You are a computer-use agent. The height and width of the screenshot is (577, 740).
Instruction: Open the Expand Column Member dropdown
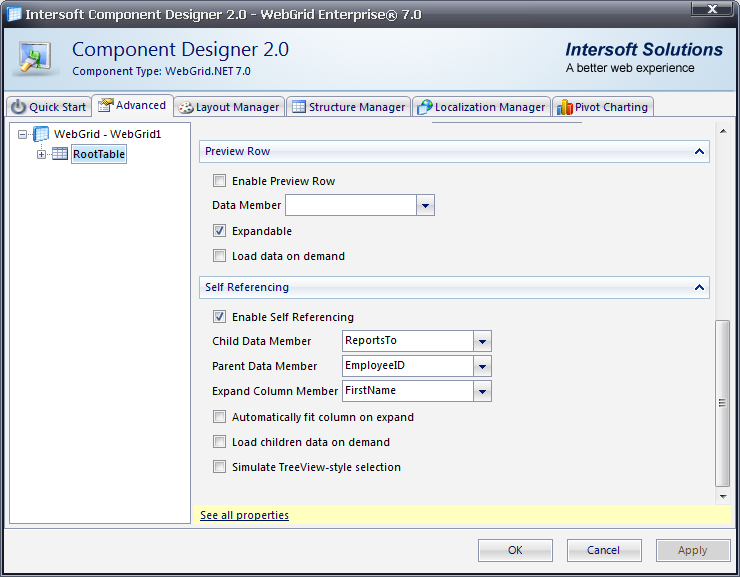click(x=482, y=391)
